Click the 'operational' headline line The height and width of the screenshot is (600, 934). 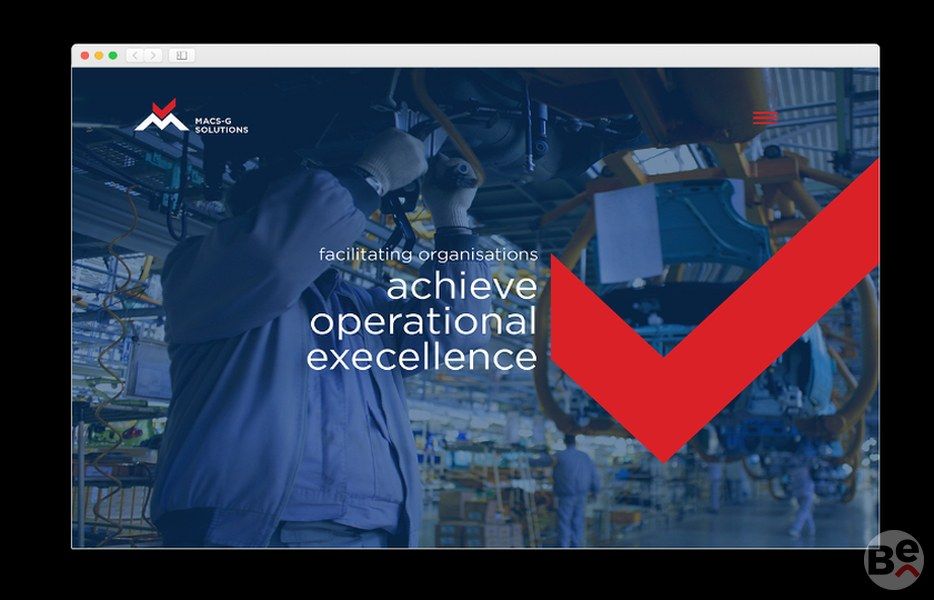(x=423, y=322)
